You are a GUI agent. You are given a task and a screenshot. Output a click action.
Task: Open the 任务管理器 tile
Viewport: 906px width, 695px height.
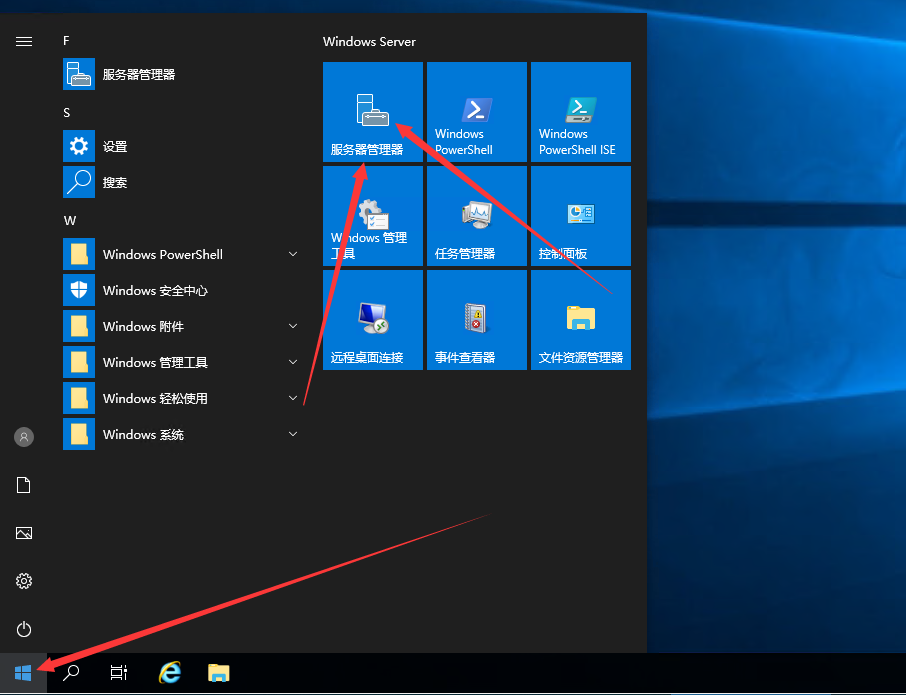click(x=476, y=215)
